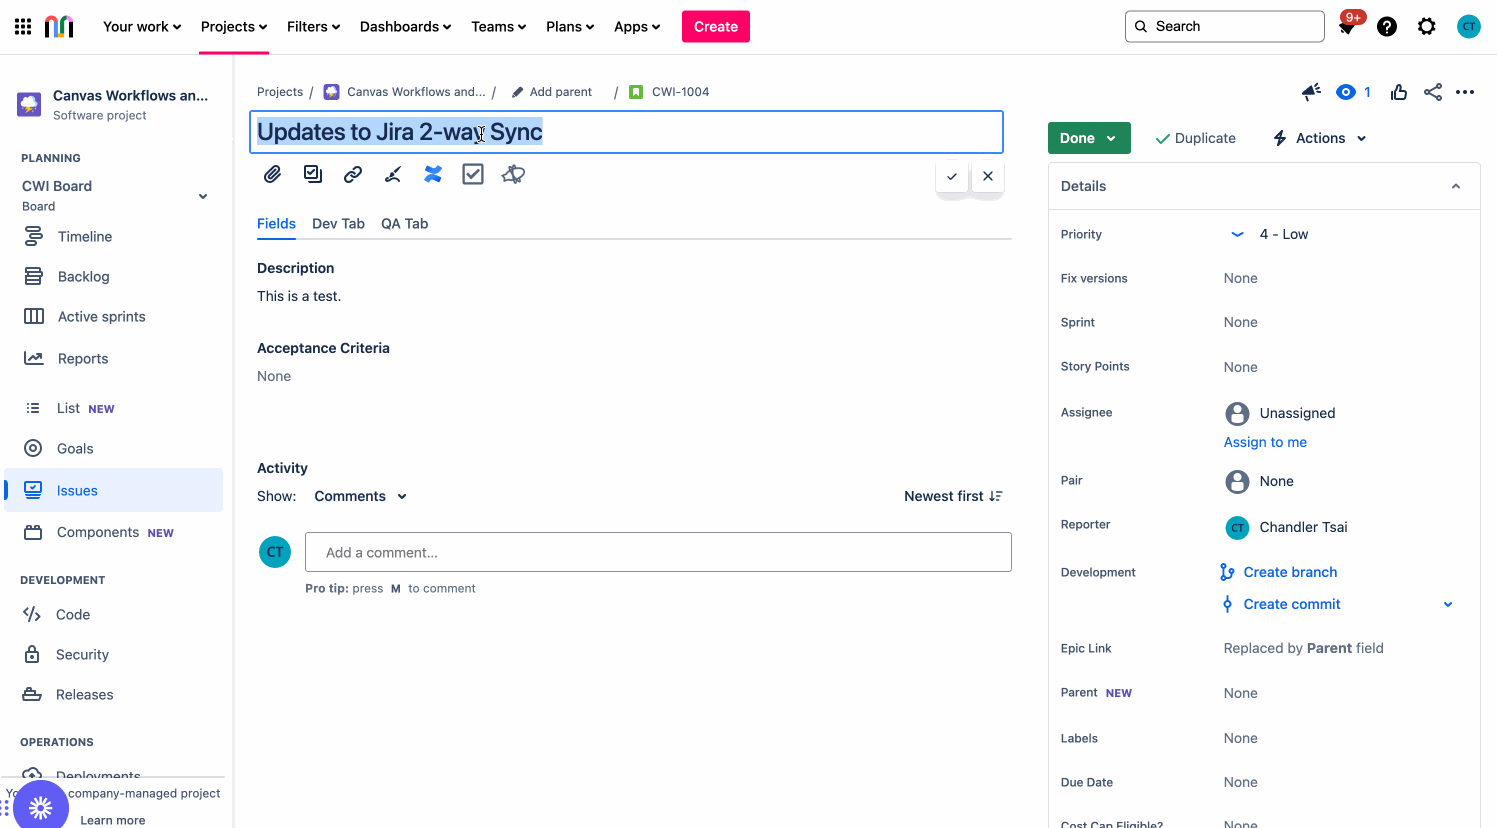This screenshot has height=828, width=1497.
Task: Open the Your work dropdown
Action: [142, 27]
